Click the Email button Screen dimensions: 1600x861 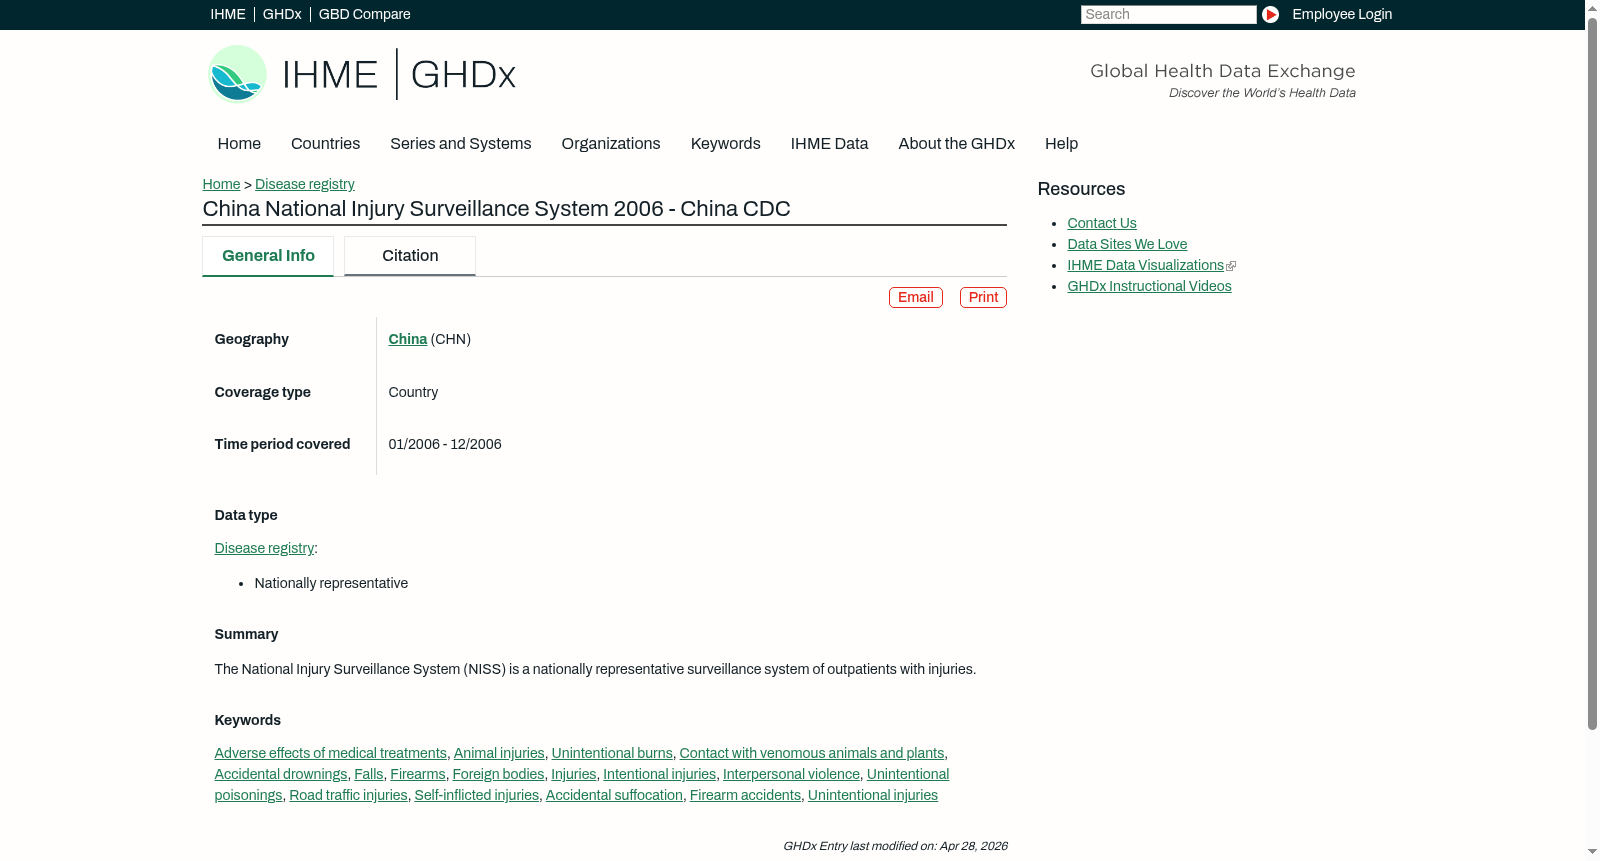(x=915, y=297)
